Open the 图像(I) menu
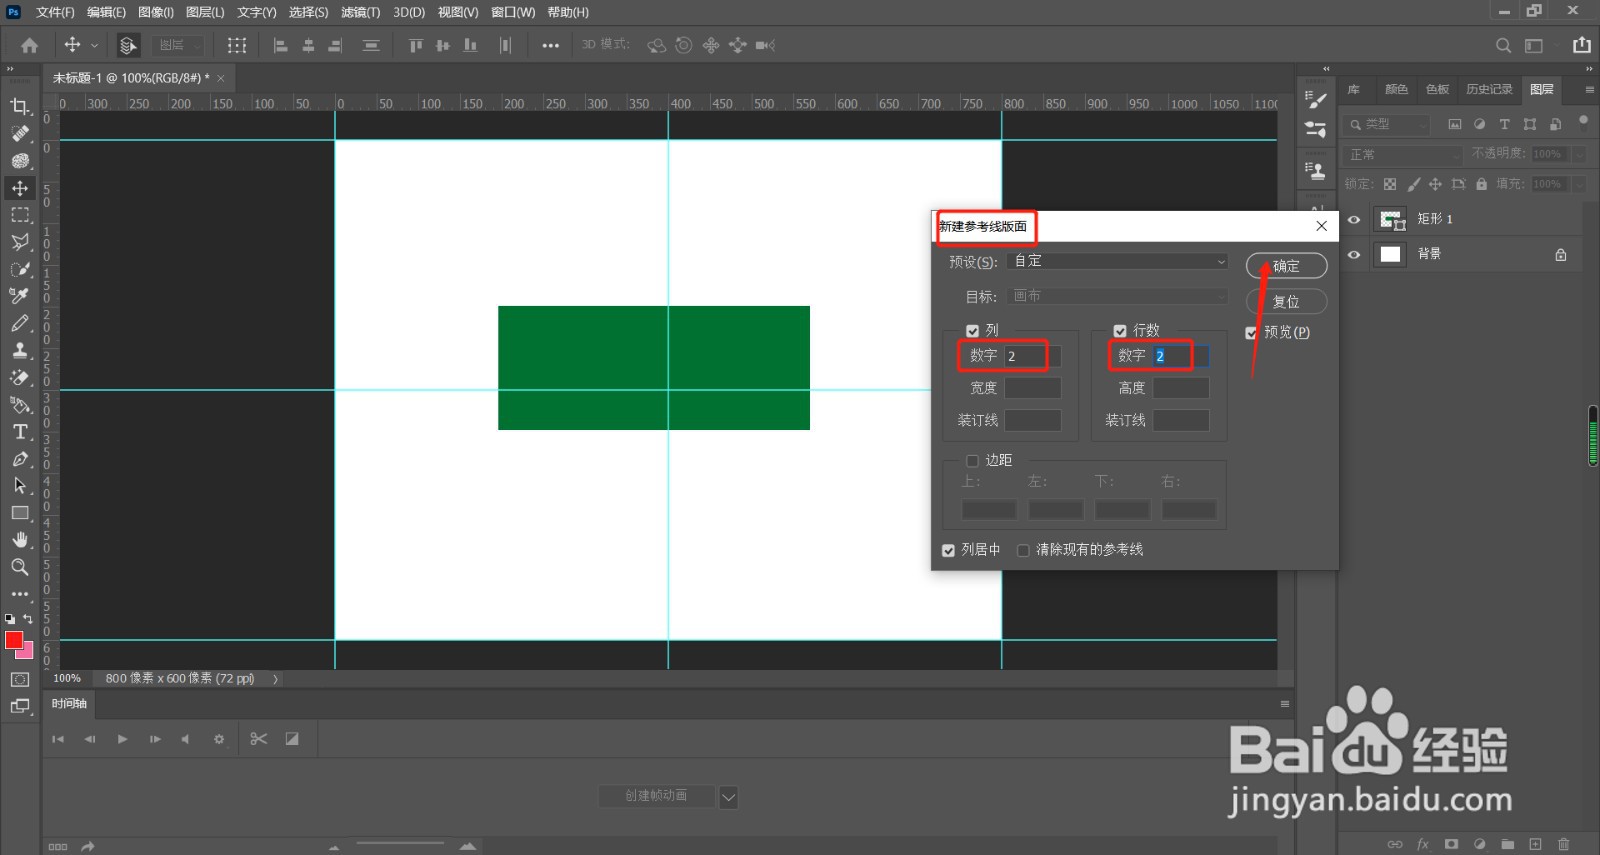 tap(156, 12)
